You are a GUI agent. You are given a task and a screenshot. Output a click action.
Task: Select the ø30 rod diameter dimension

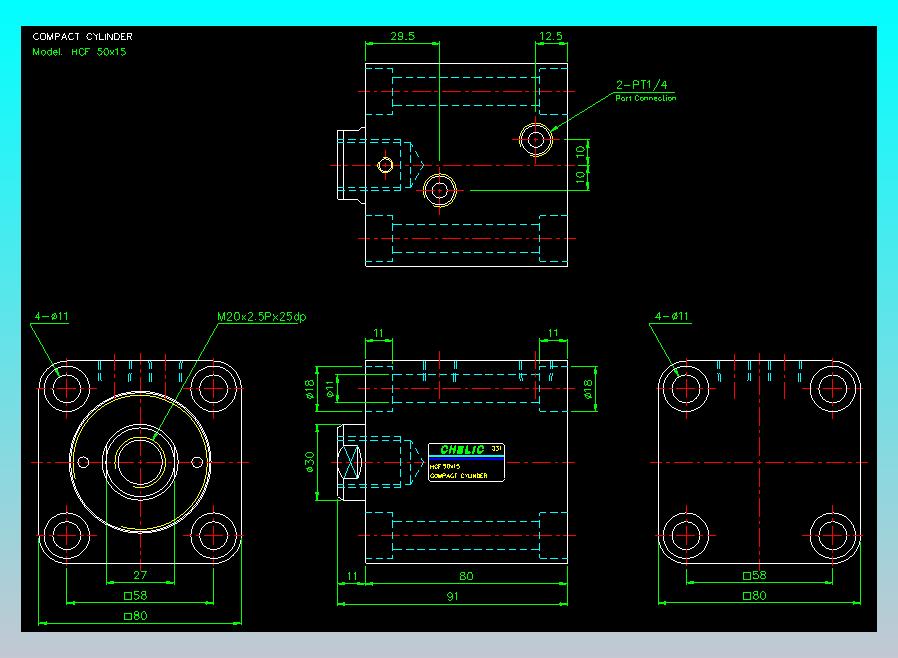tap(309, 462)
